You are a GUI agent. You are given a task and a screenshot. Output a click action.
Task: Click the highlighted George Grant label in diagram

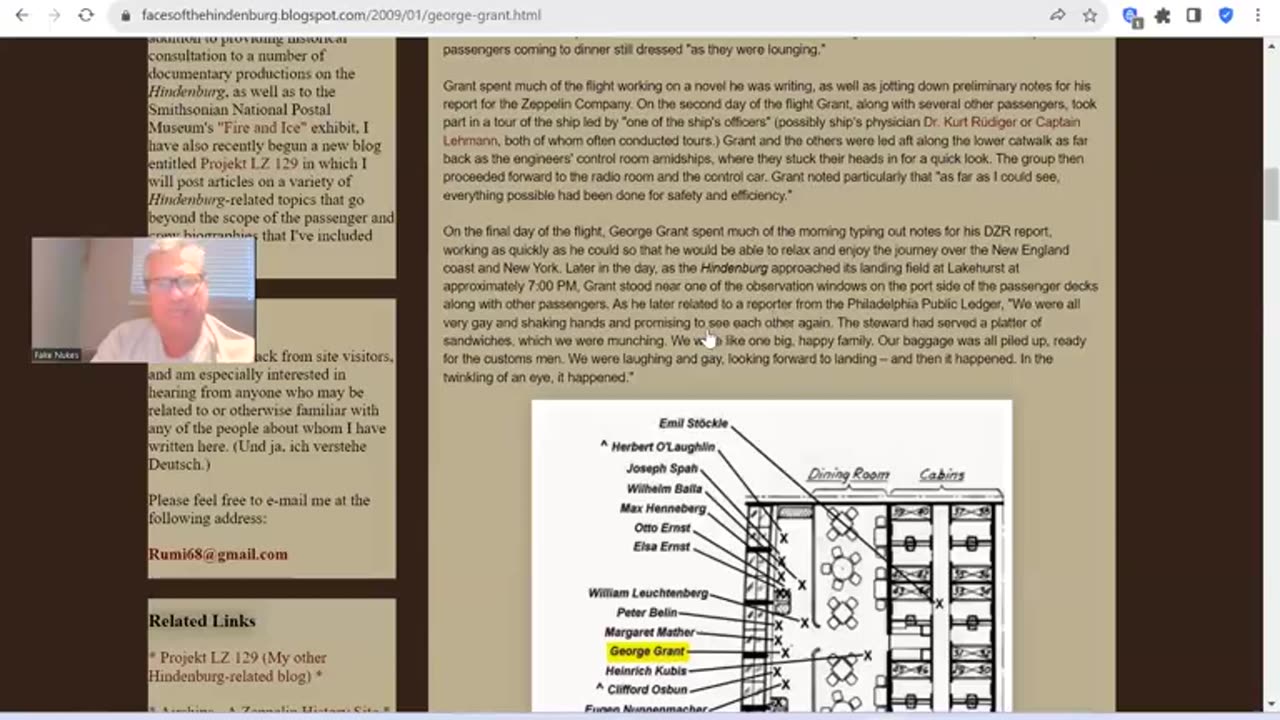coord(647,651)
